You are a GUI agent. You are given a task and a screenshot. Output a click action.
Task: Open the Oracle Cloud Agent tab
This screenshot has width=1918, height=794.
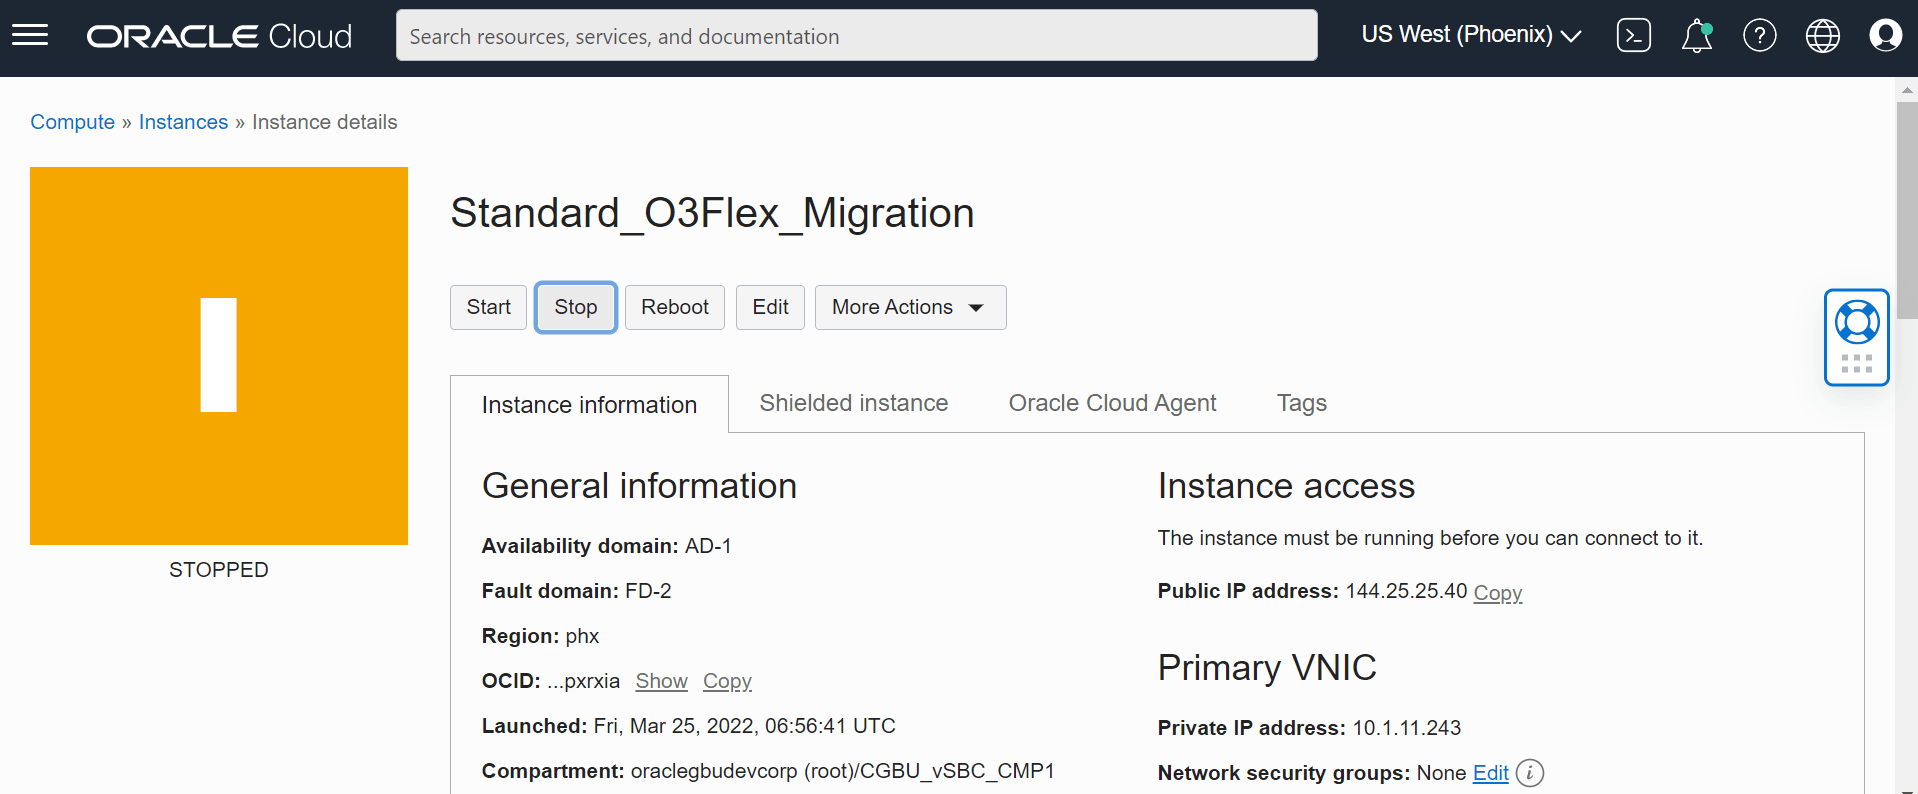tap(1112, 403)
